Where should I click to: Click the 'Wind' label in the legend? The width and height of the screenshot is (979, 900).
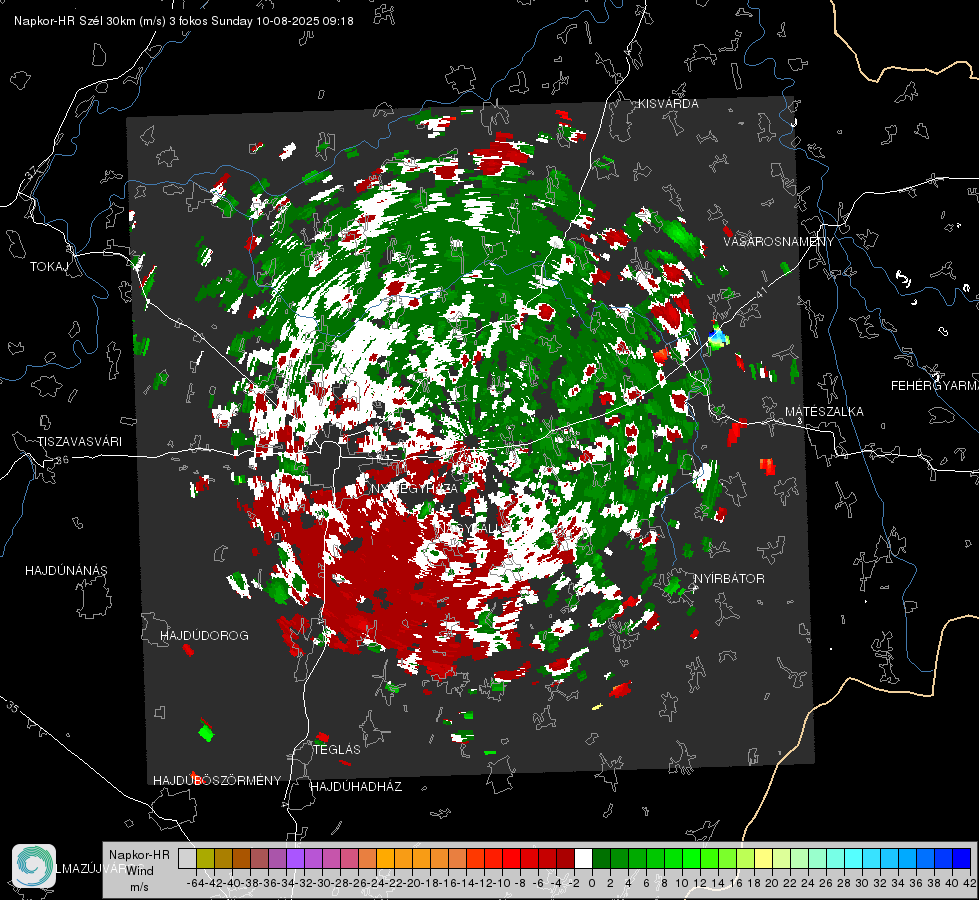click(x=140, y=871)
